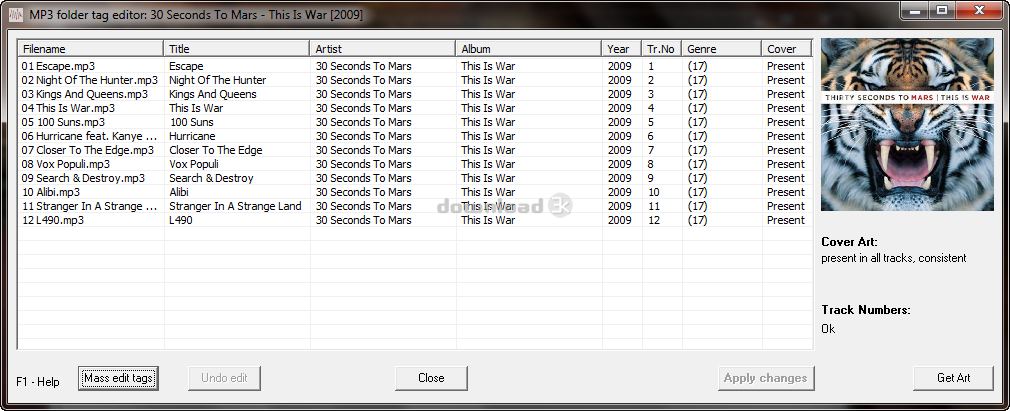1010x411 pixels.
Task: Click the Album cell in the Vox Populi row
Action: [x=488, y=164]
